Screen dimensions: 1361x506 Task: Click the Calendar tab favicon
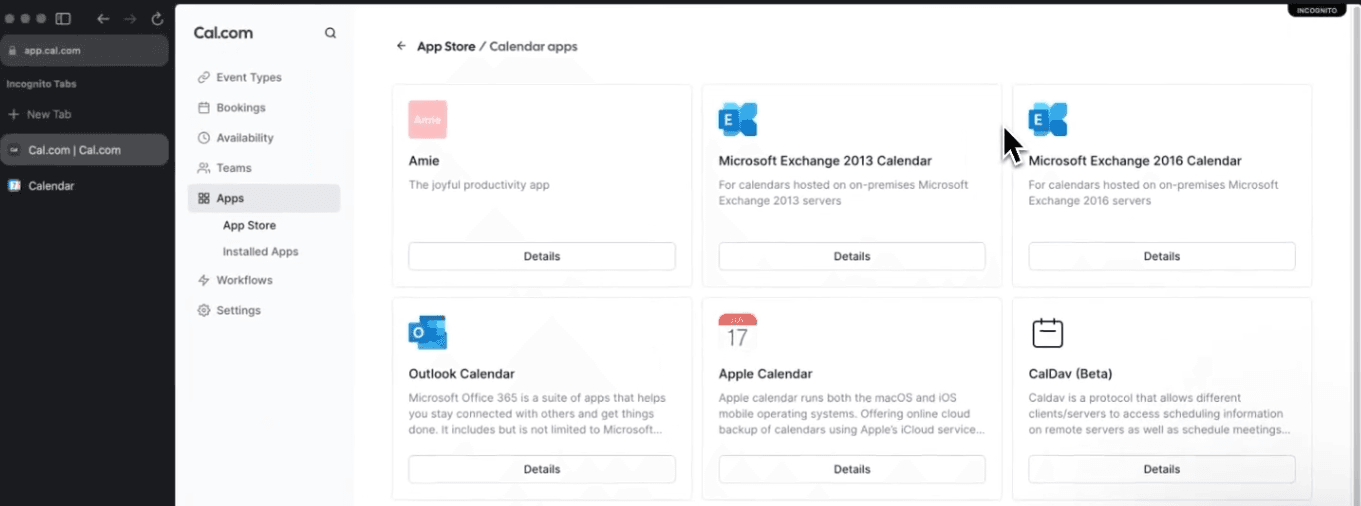tap(14, 185)
